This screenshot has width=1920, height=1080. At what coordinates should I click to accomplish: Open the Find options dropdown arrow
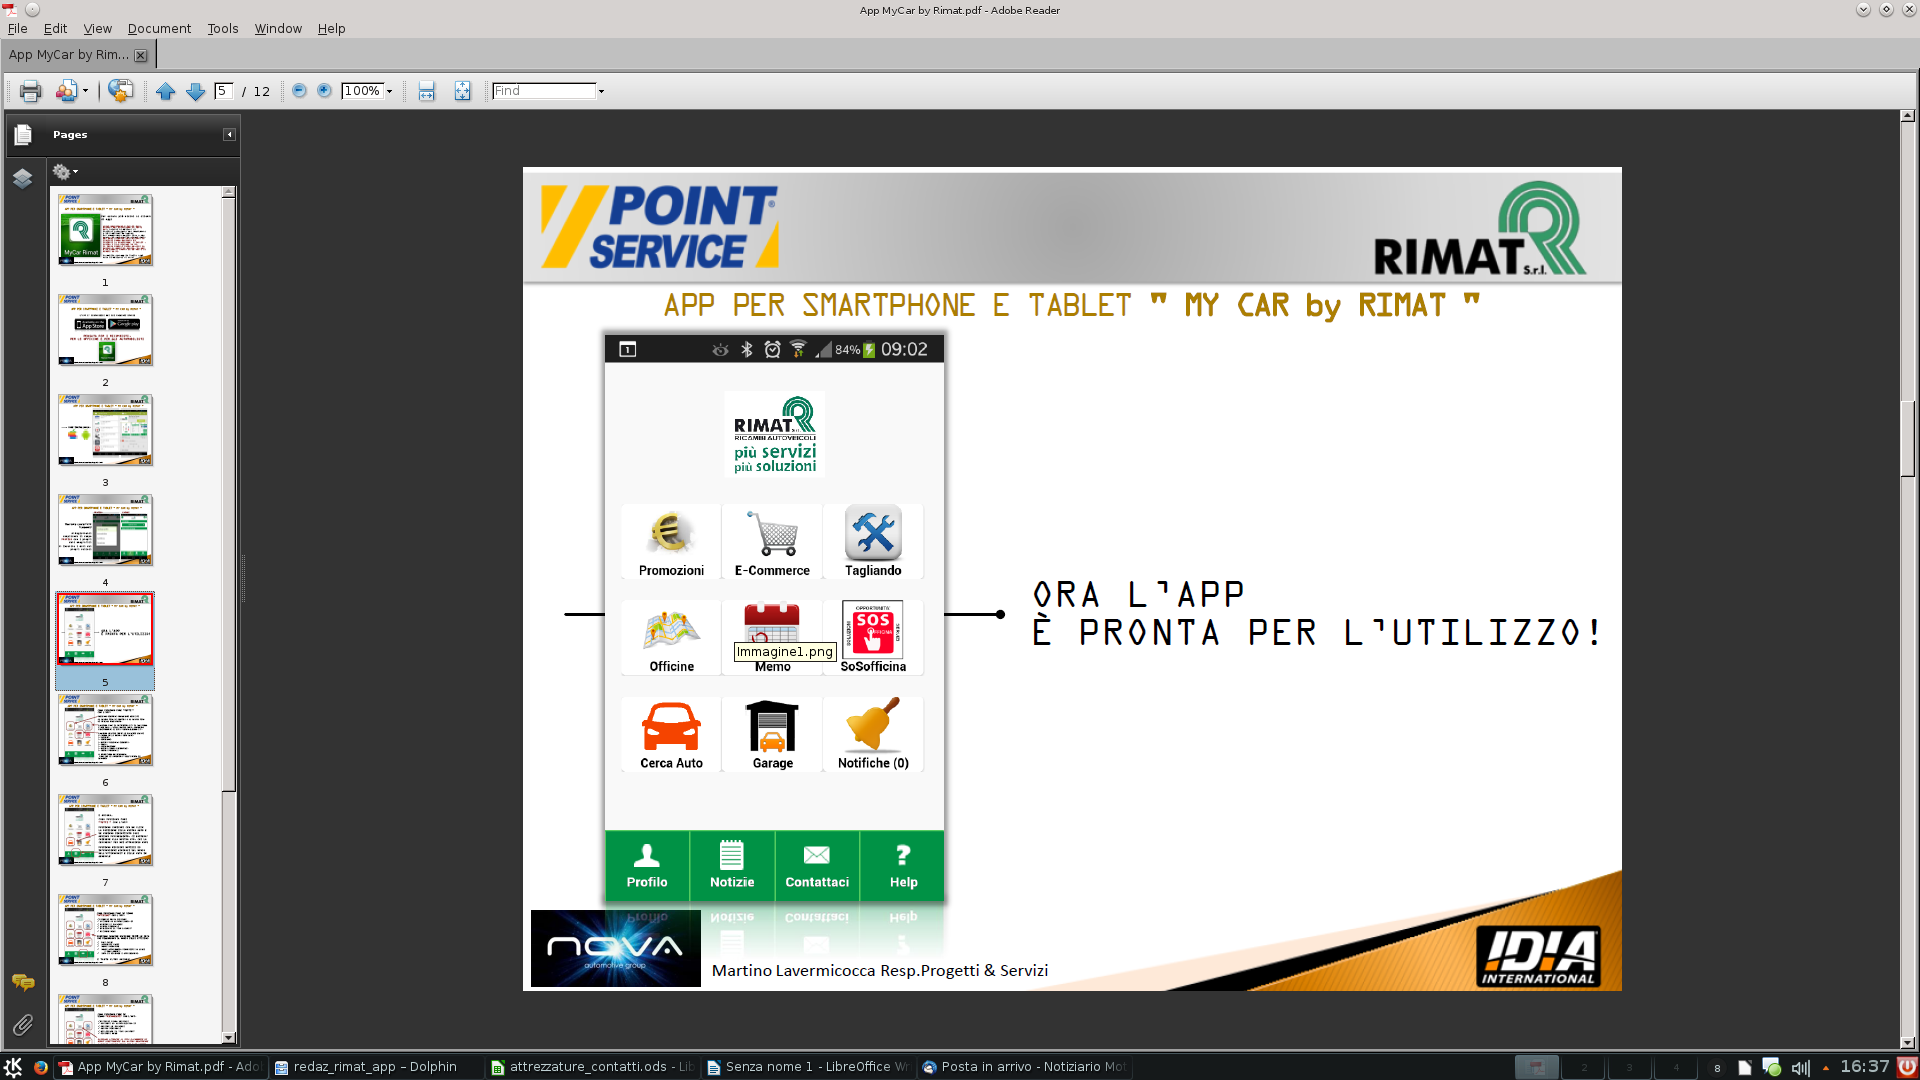pyautogui.click(x=601, y=91)
